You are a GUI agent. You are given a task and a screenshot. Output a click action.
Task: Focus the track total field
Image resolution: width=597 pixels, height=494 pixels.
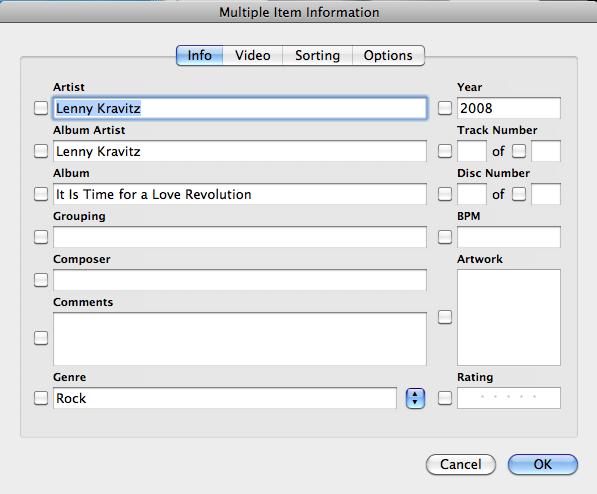546,151
